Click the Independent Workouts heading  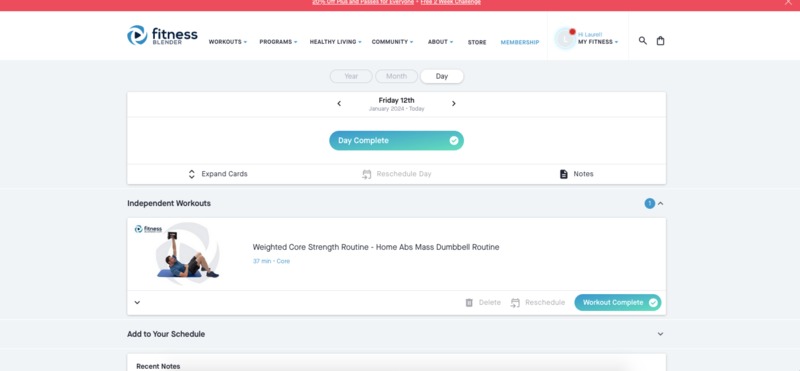[x=169, y=203]
